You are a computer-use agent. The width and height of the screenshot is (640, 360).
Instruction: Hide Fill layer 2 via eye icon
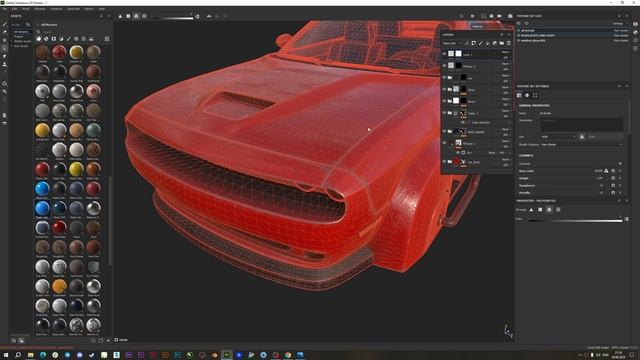[444, 65]
